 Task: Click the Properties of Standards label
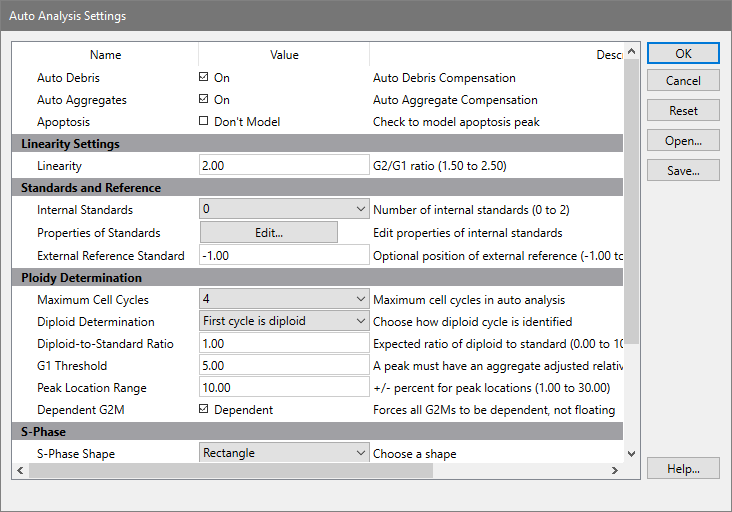(x=99, y=232)
